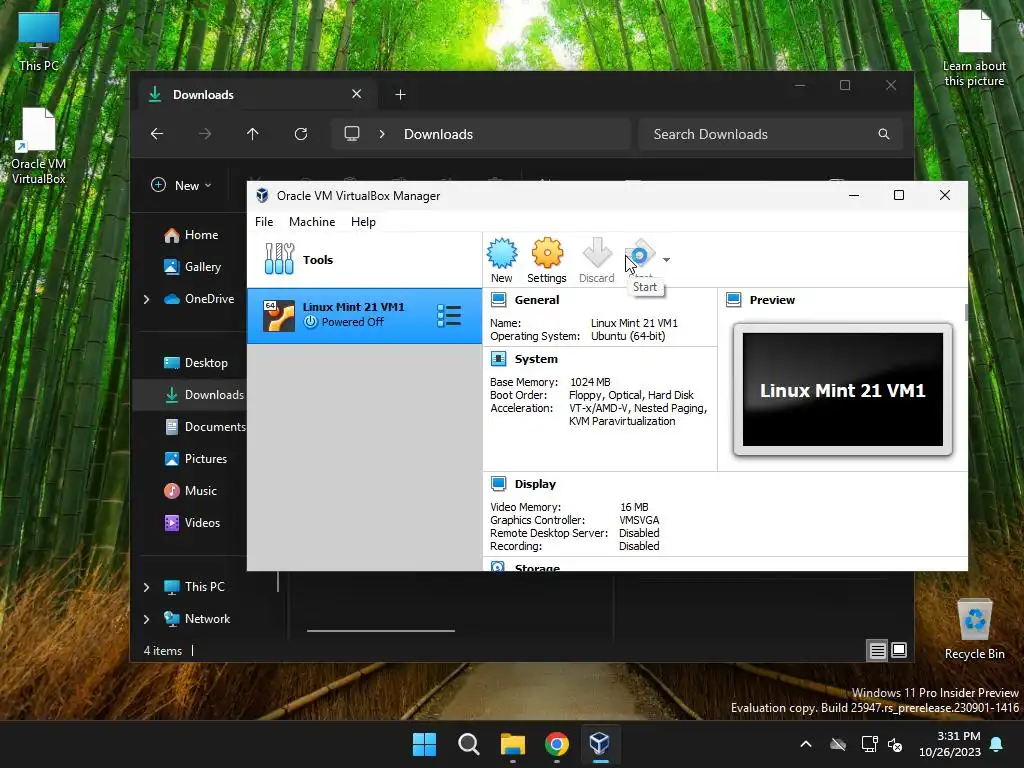The width and height of the screenshot is (1024, 768).
Task: Open File Explorer from taskbar
Action: 513,744
